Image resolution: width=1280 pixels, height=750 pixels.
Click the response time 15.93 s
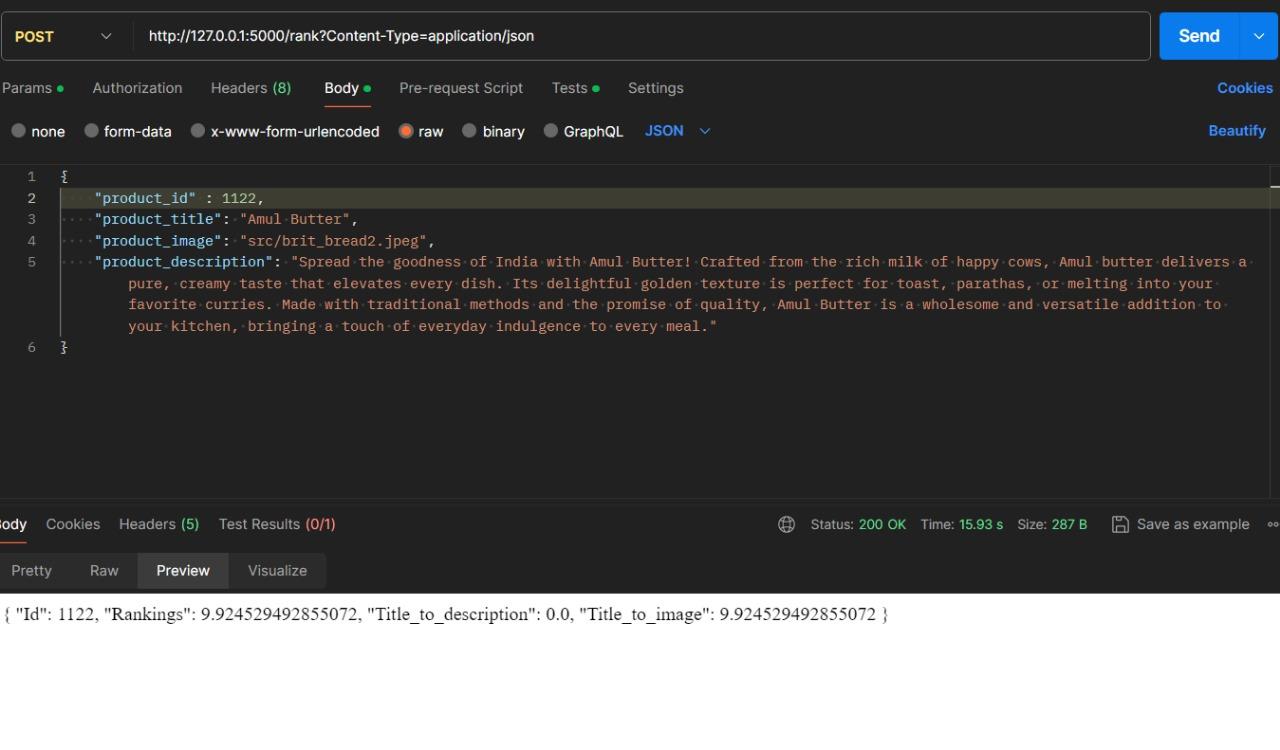tap(962, 524)
